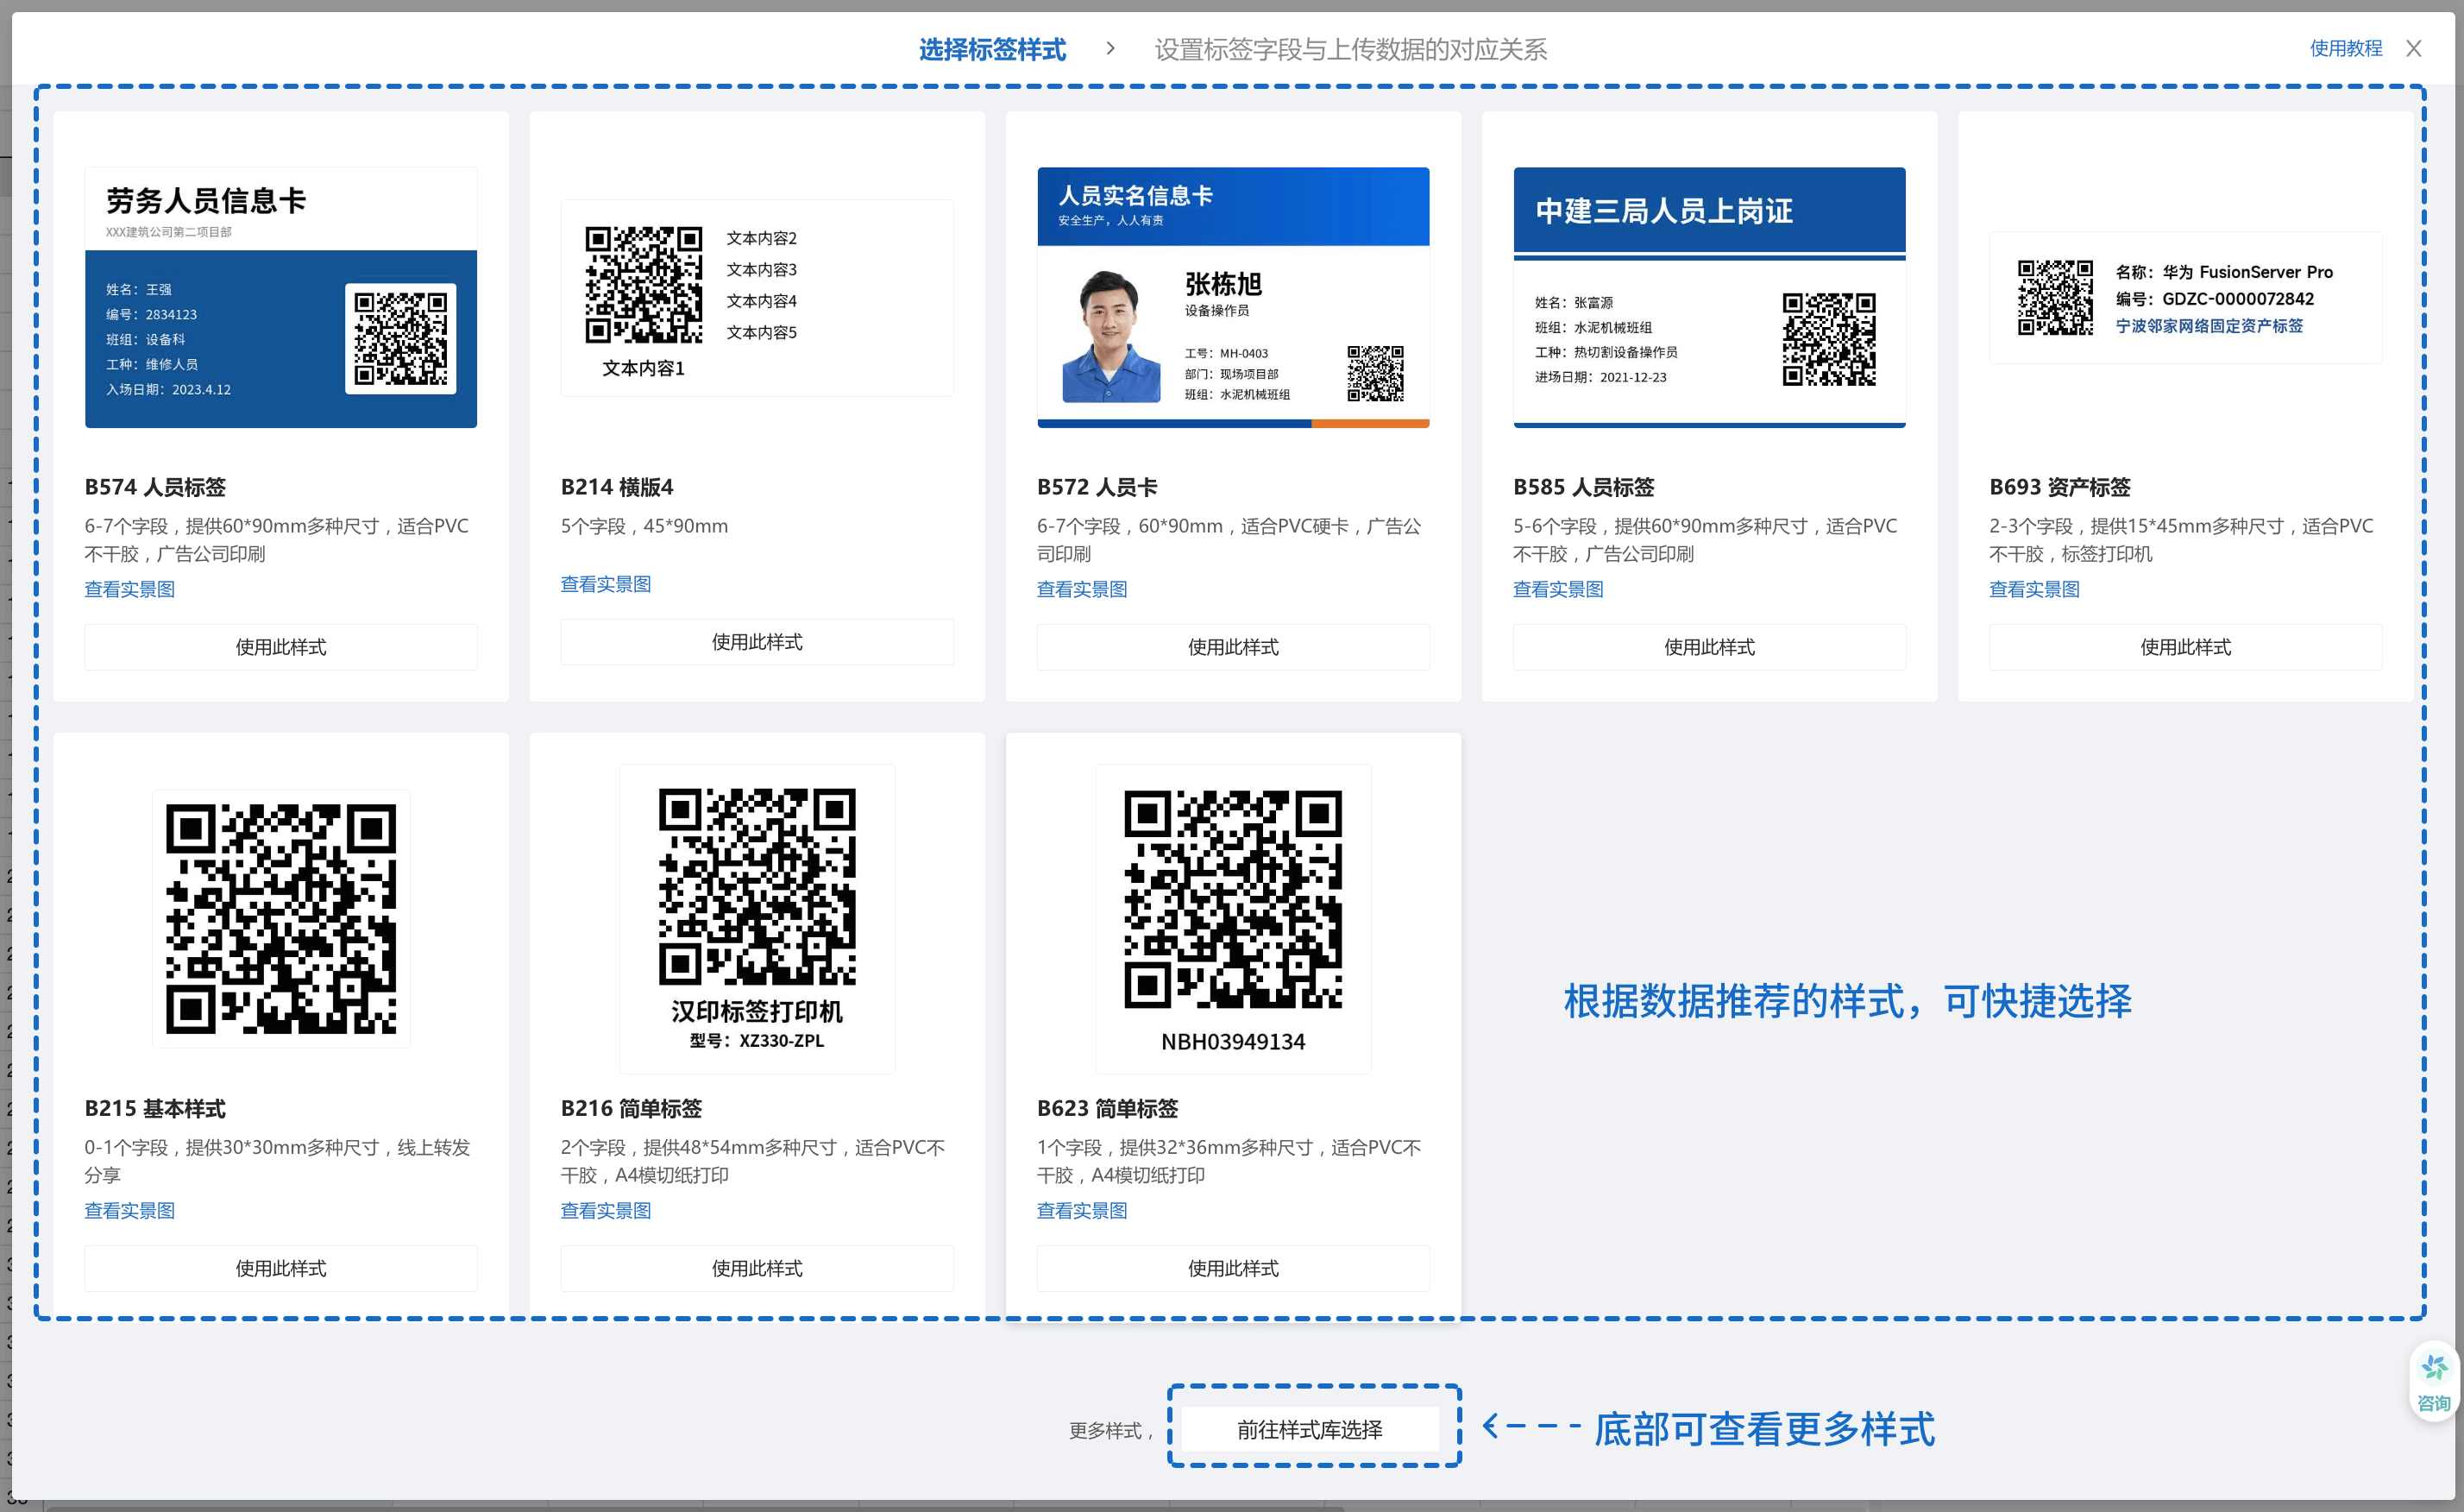Click the B585 人员标签 title
The height and width of the screenshot is (1512, 2464).
[x=1583, y=487]
